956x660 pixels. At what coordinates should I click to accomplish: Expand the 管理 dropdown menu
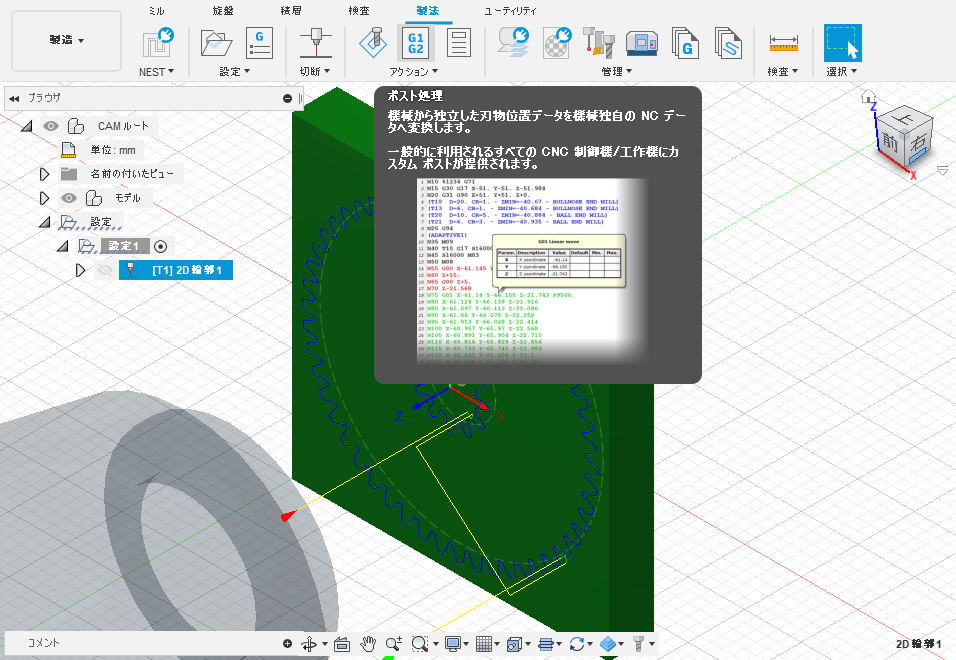coord(616,71)
